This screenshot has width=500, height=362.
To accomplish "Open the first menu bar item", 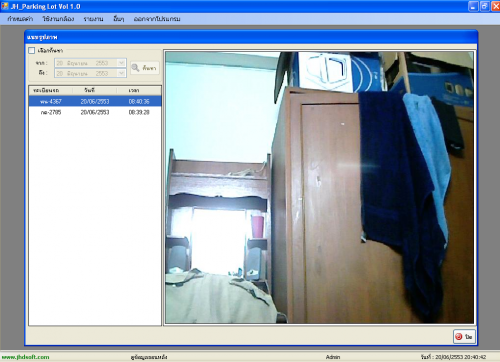I will click(20, 19).
